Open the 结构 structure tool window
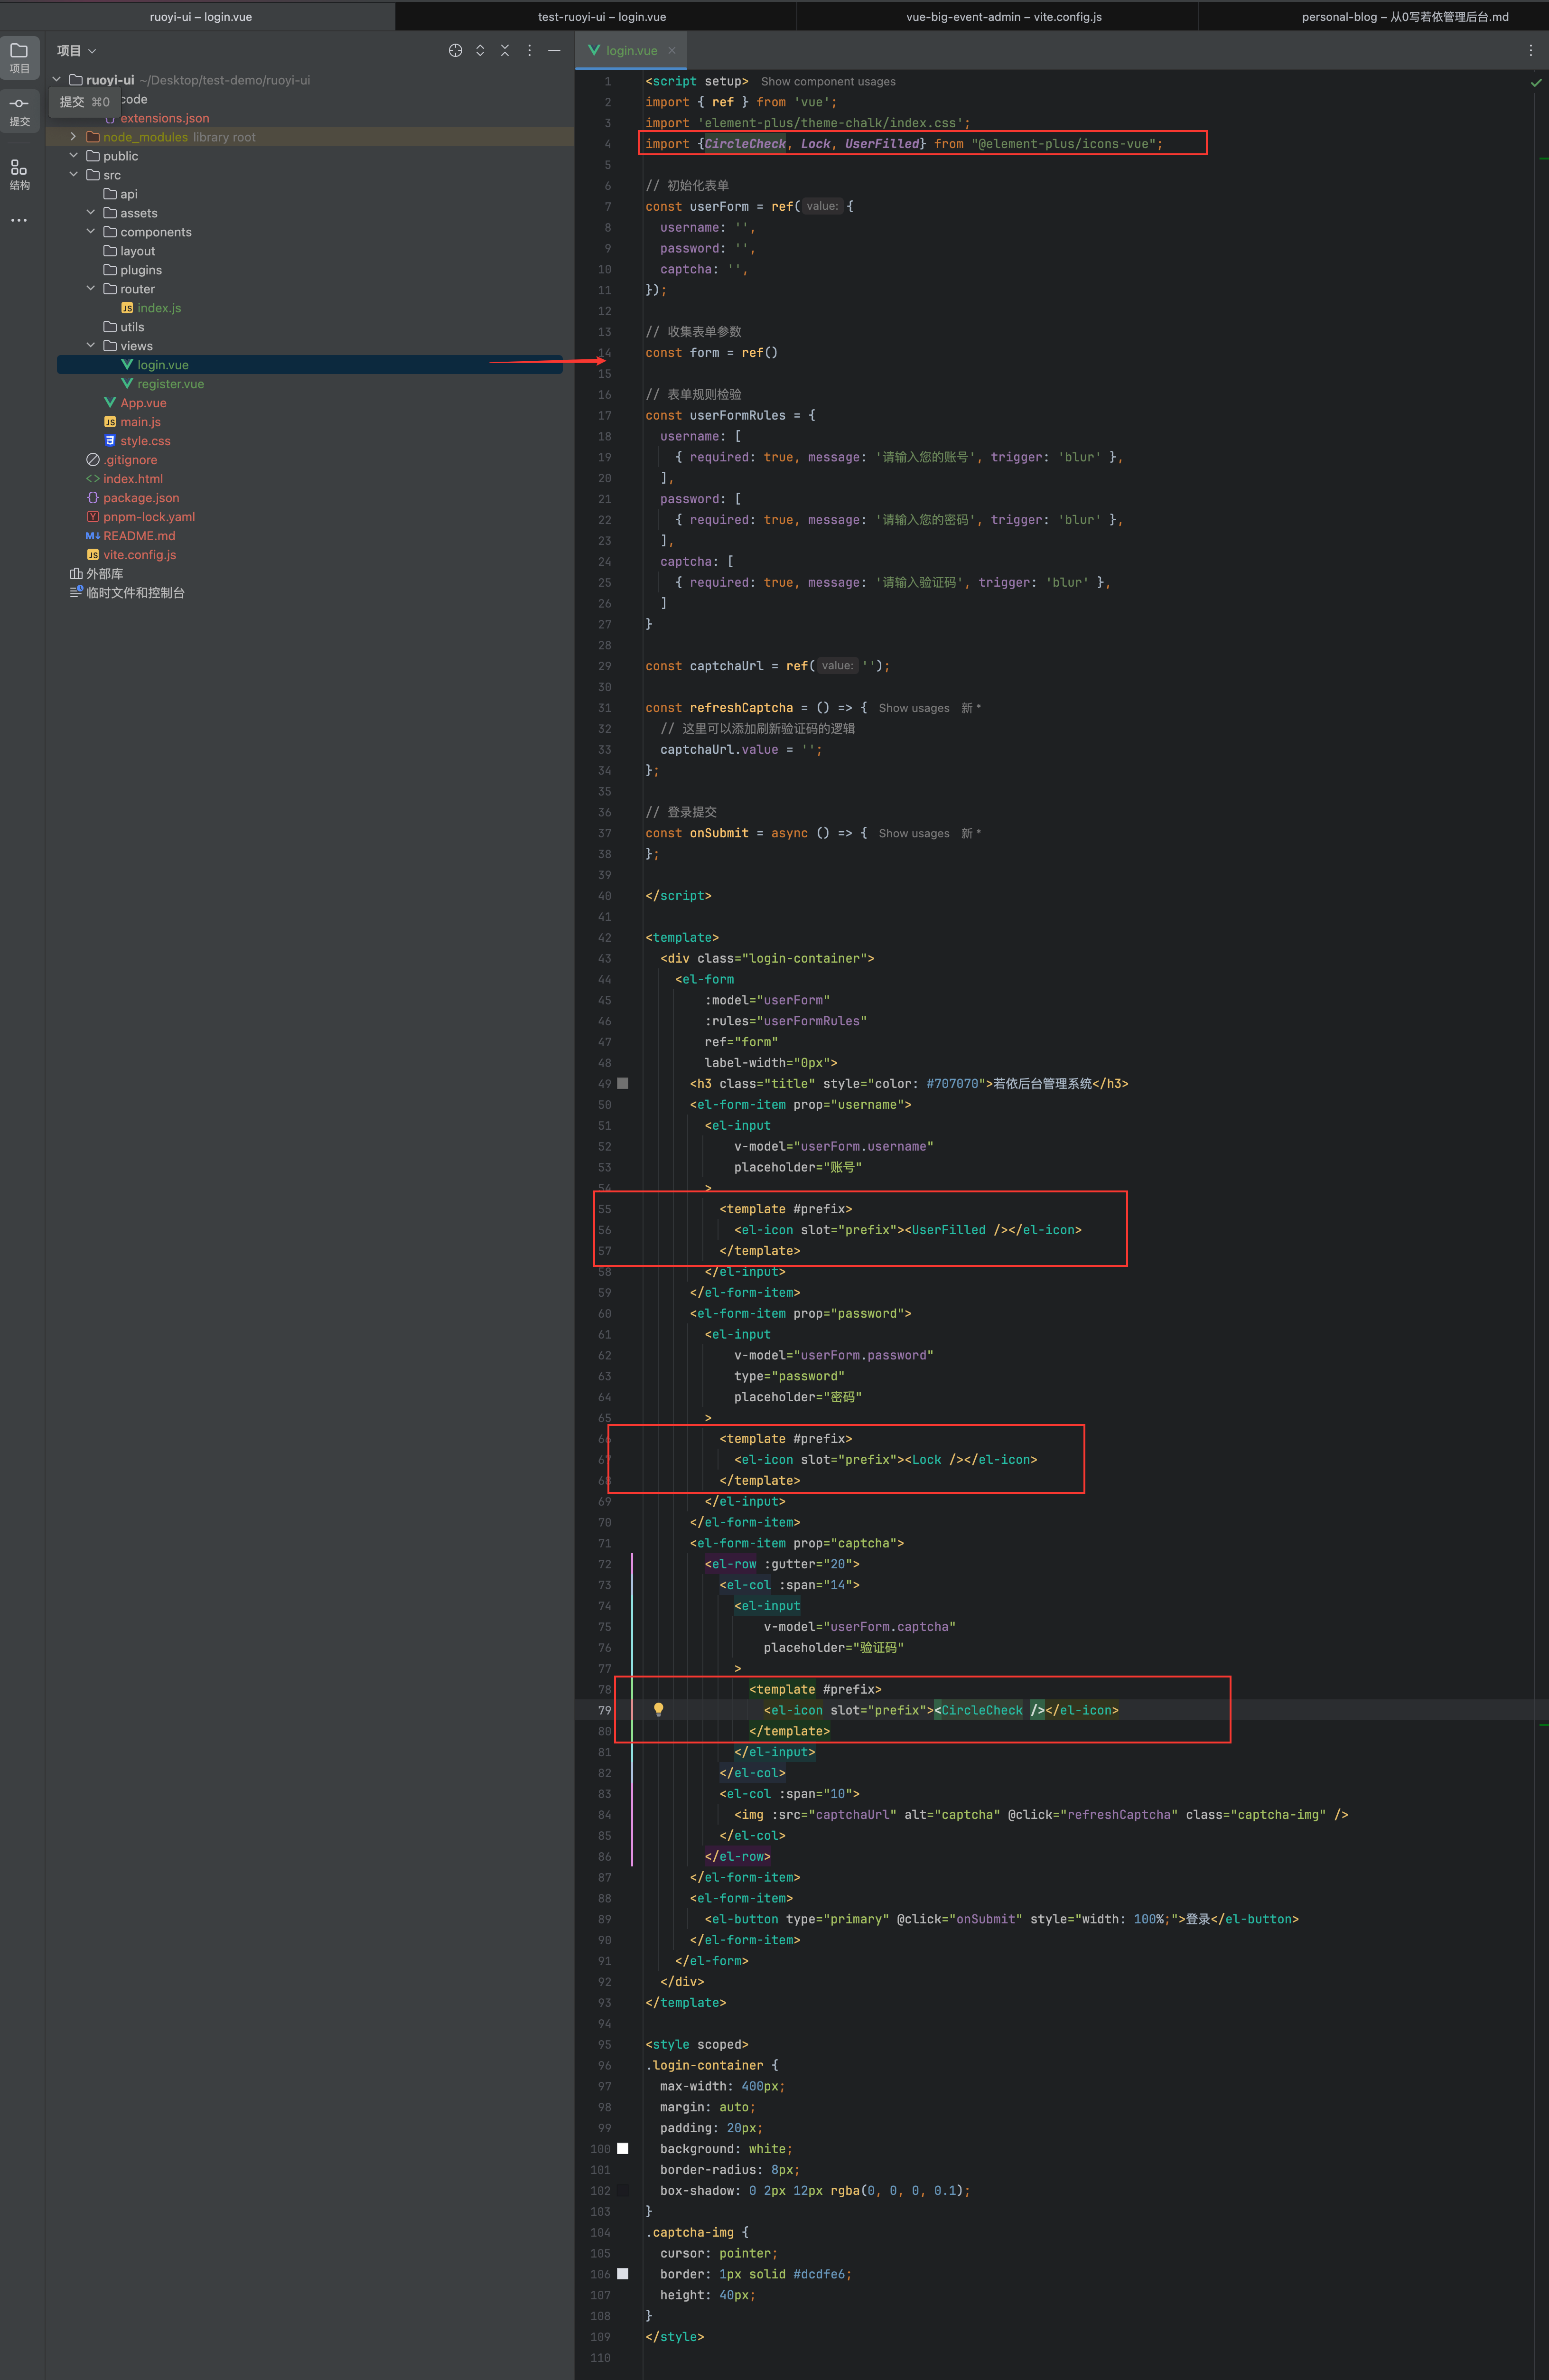This screenshot has height=2380, width=1549. [19, 174]
